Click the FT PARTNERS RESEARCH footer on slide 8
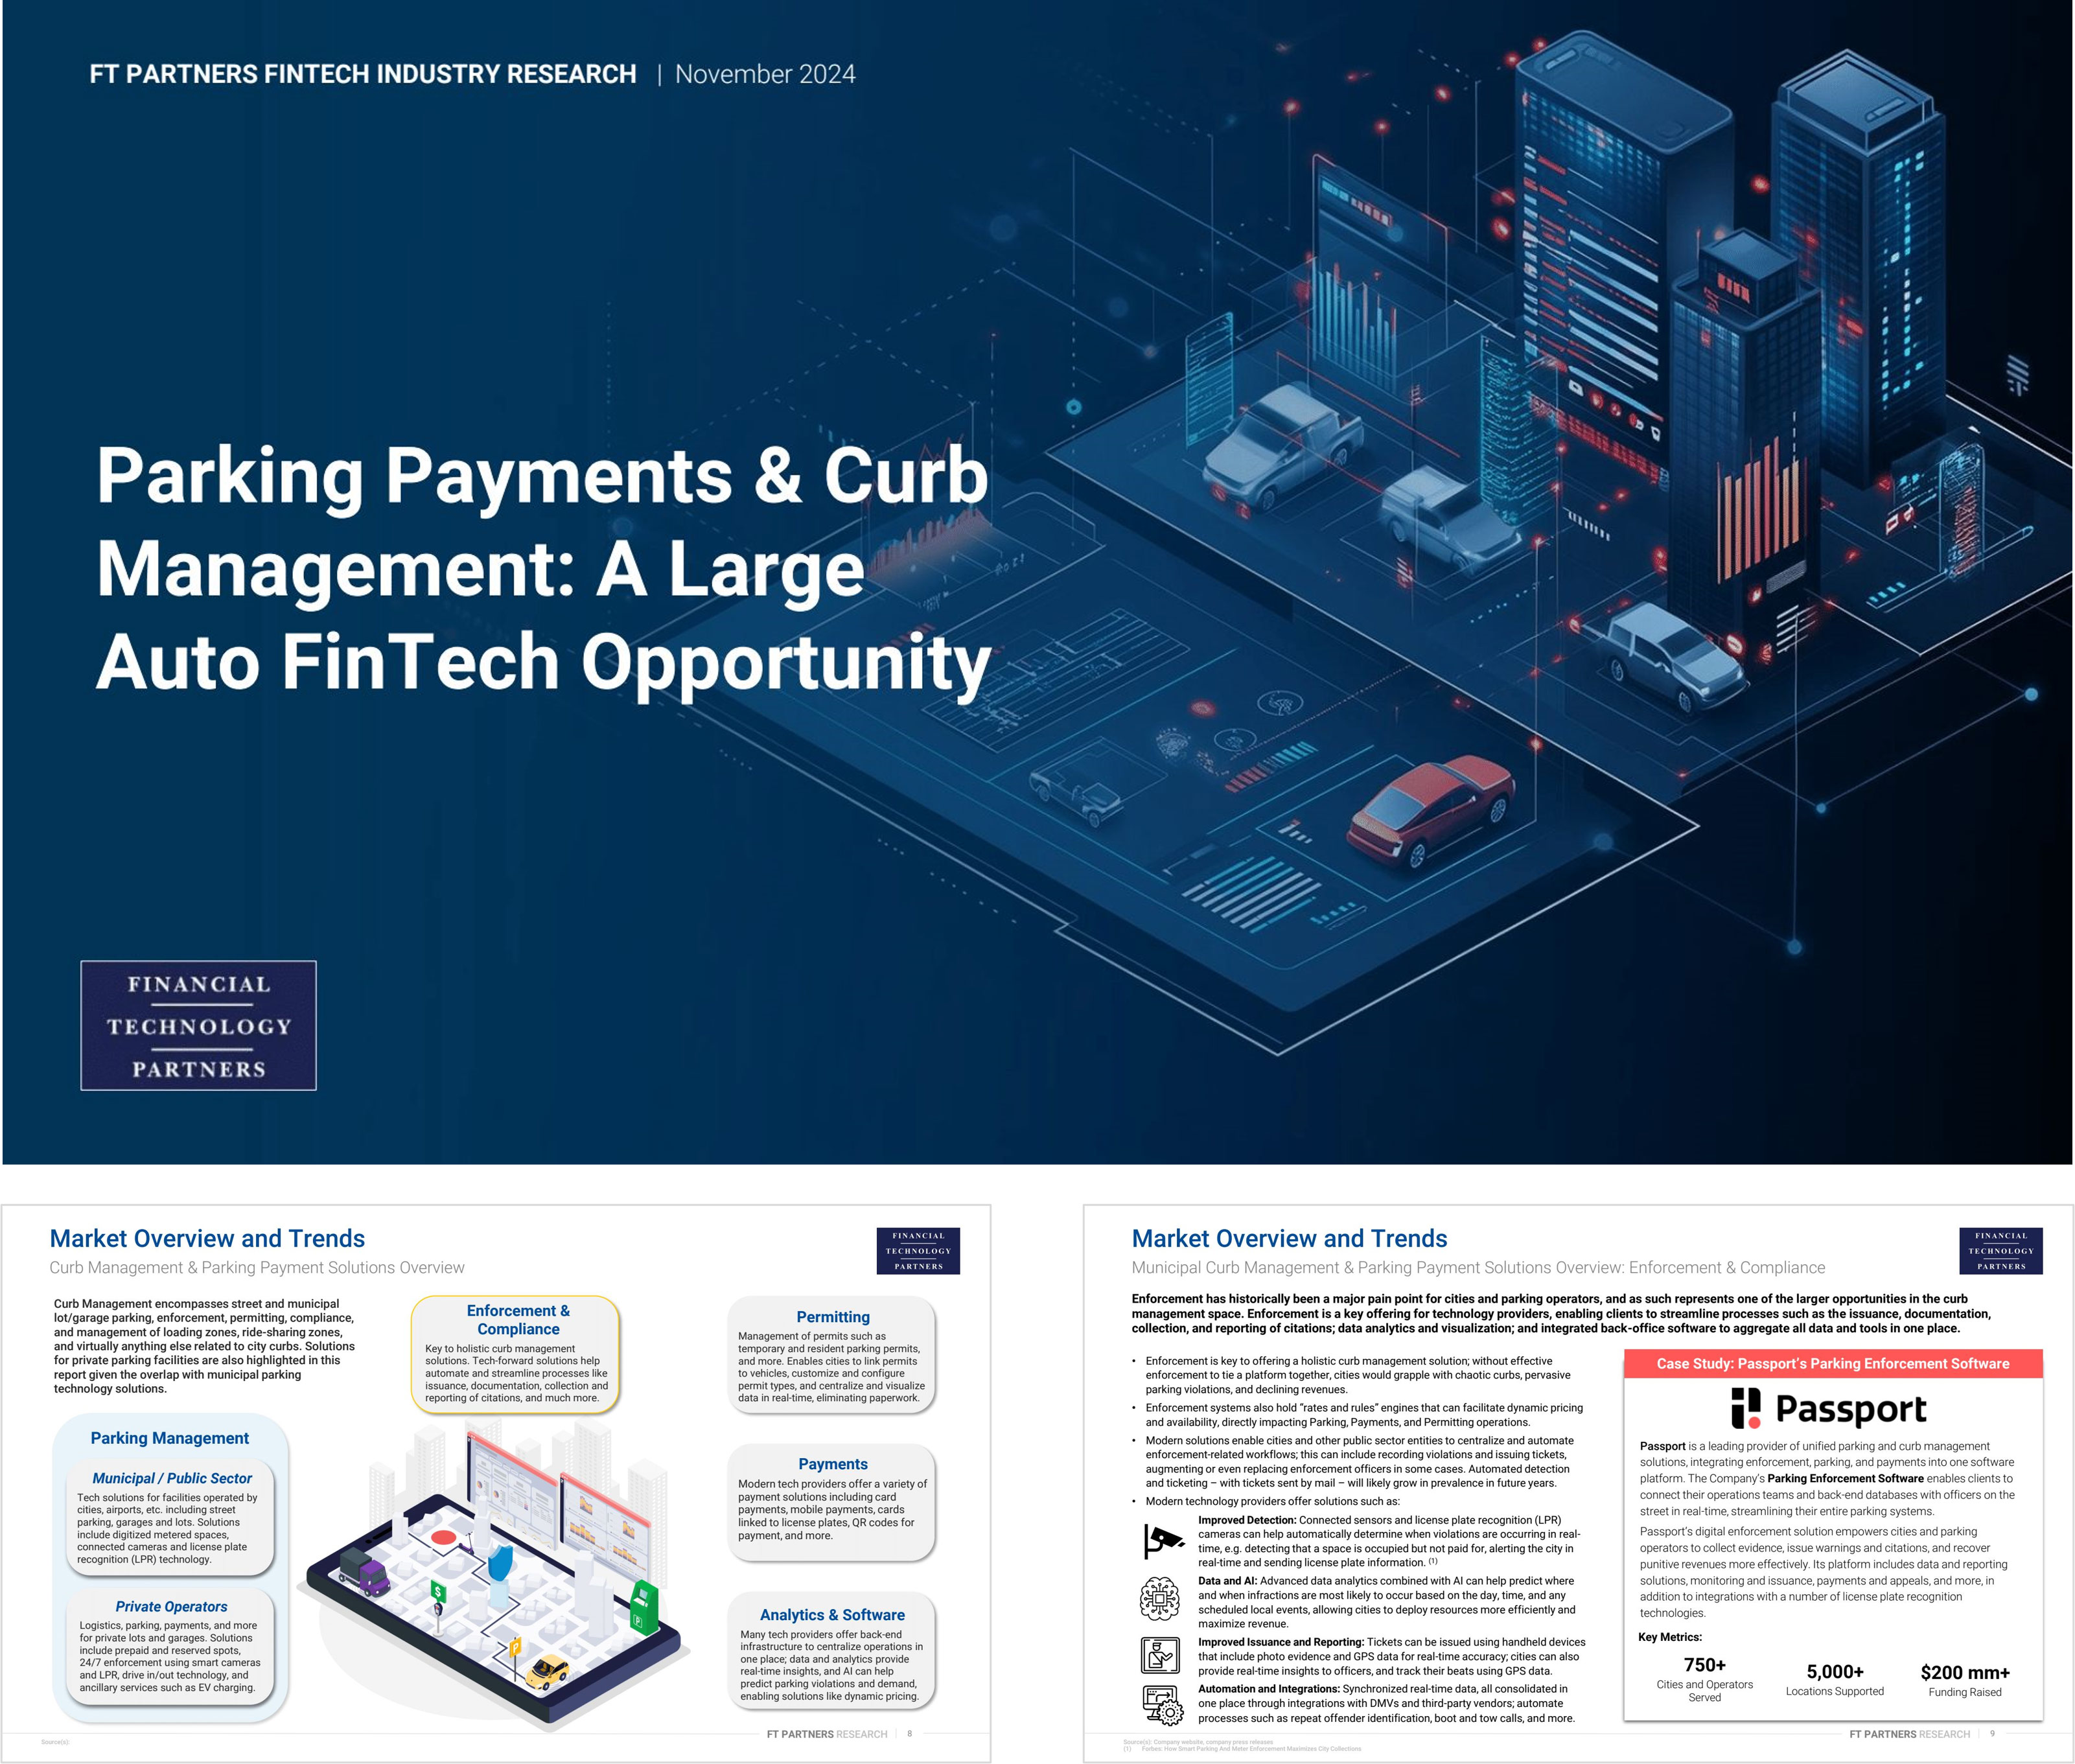Viewport: 2075px width, 1764px height. click(827, 1734)
